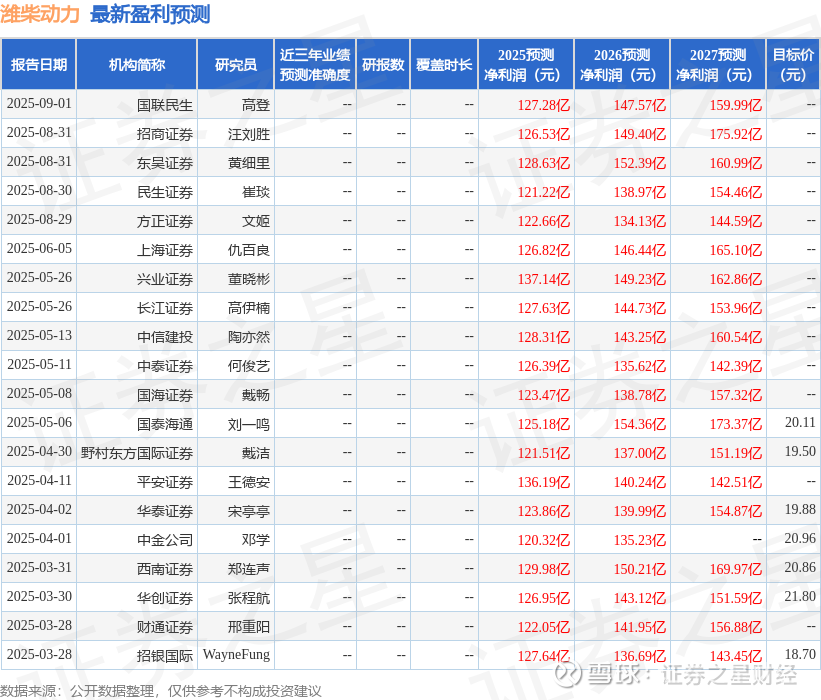Click the 研报数 column header
This screenshot has height=700, width=821.
(383, 64)
